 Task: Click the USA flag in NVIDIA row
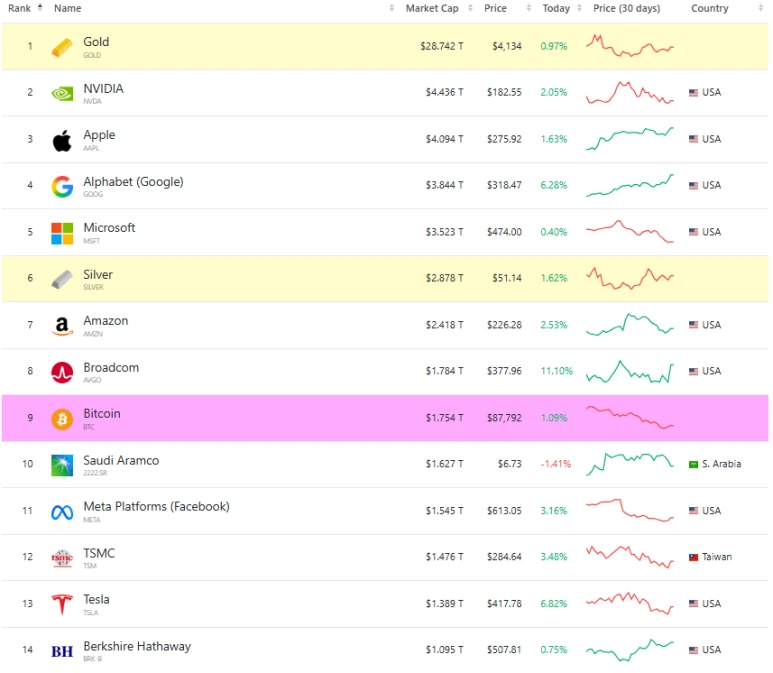tap(693, 93)
